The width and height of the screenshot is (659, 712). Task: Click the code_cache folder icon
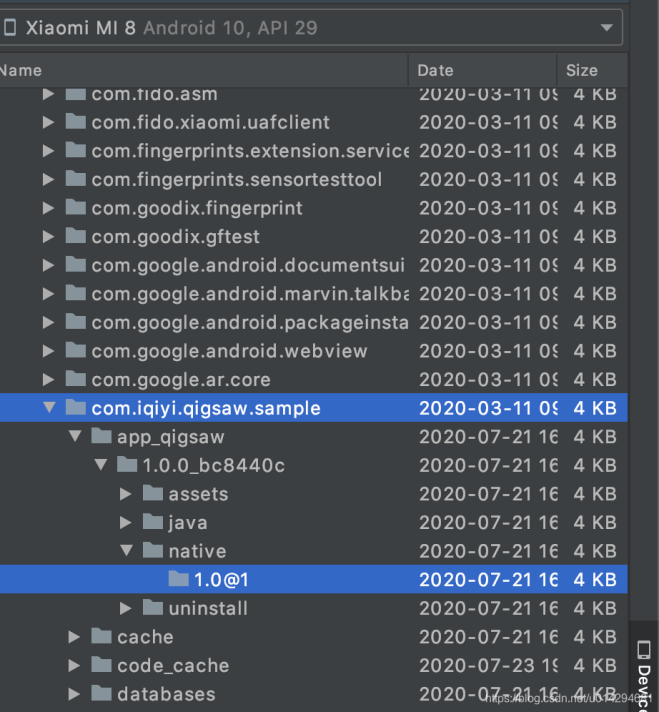point(101,665)
